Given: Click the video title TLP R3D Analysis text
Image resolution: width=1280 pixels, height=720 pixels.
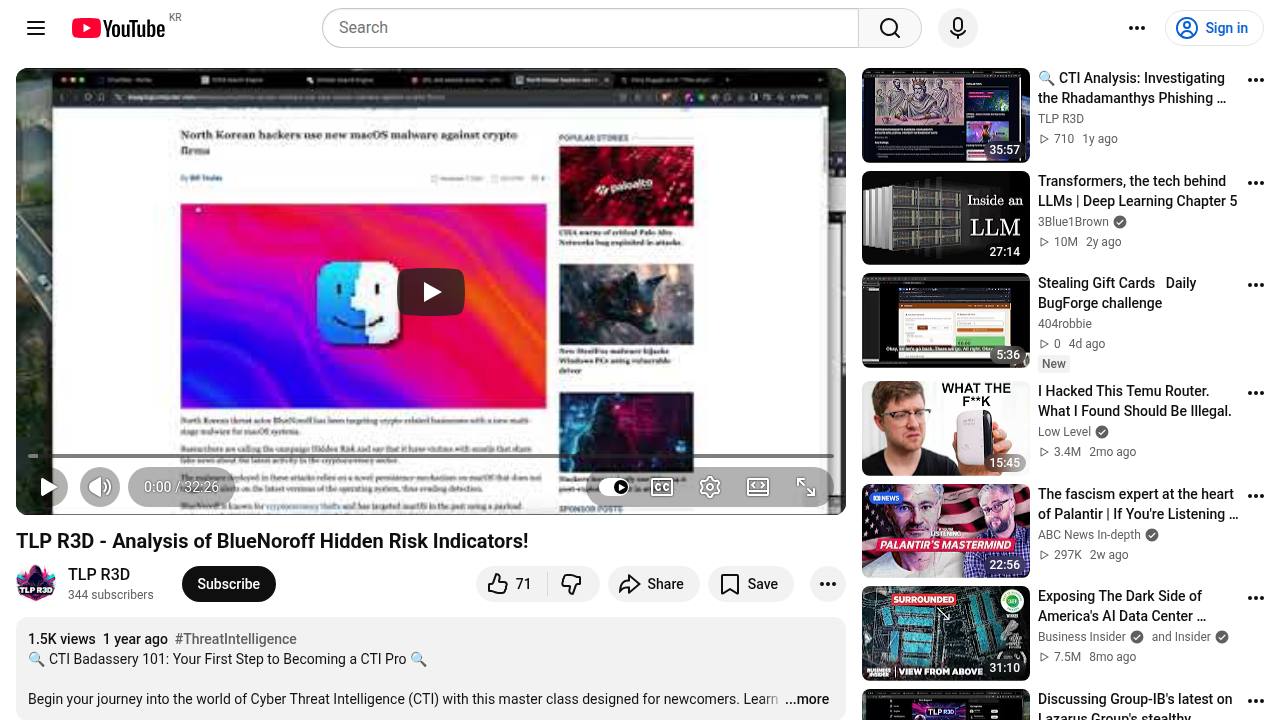Looking at the screenshot, I should 272,541.
